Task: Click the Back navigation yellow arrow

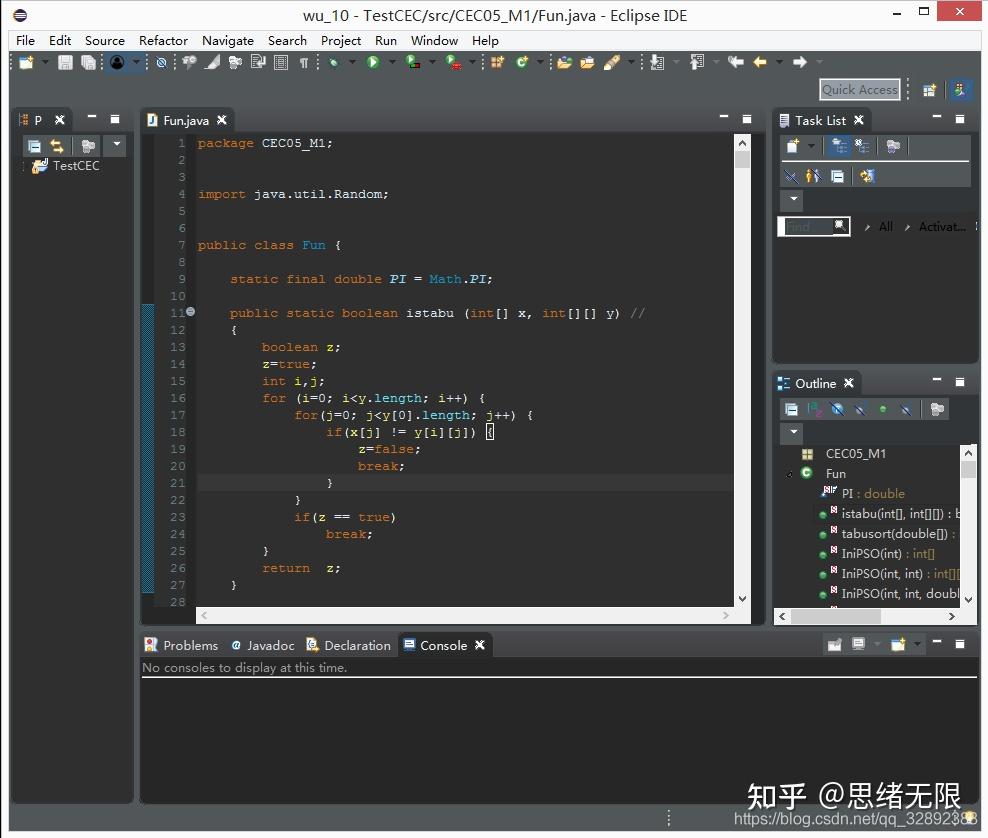Action: pos(761,62)
